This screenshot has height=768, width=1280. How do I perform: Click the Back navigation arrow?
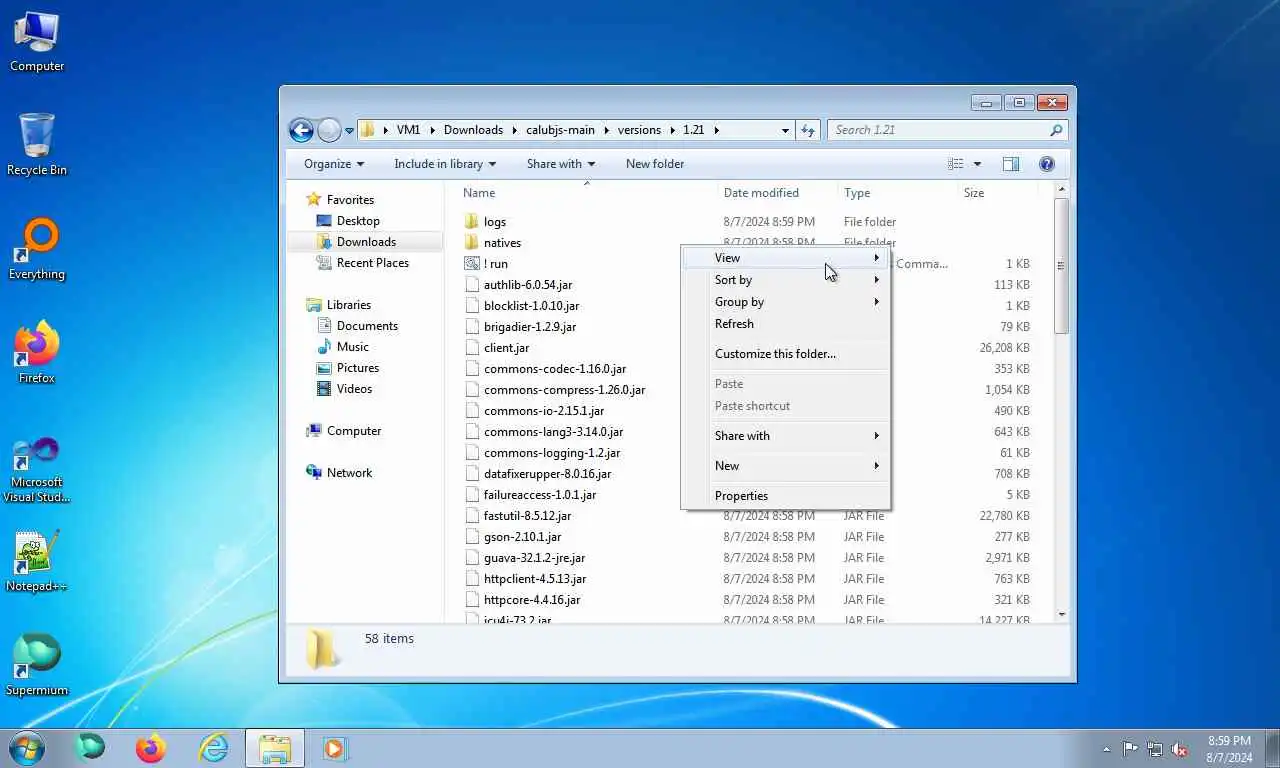[x=301, y=130]
